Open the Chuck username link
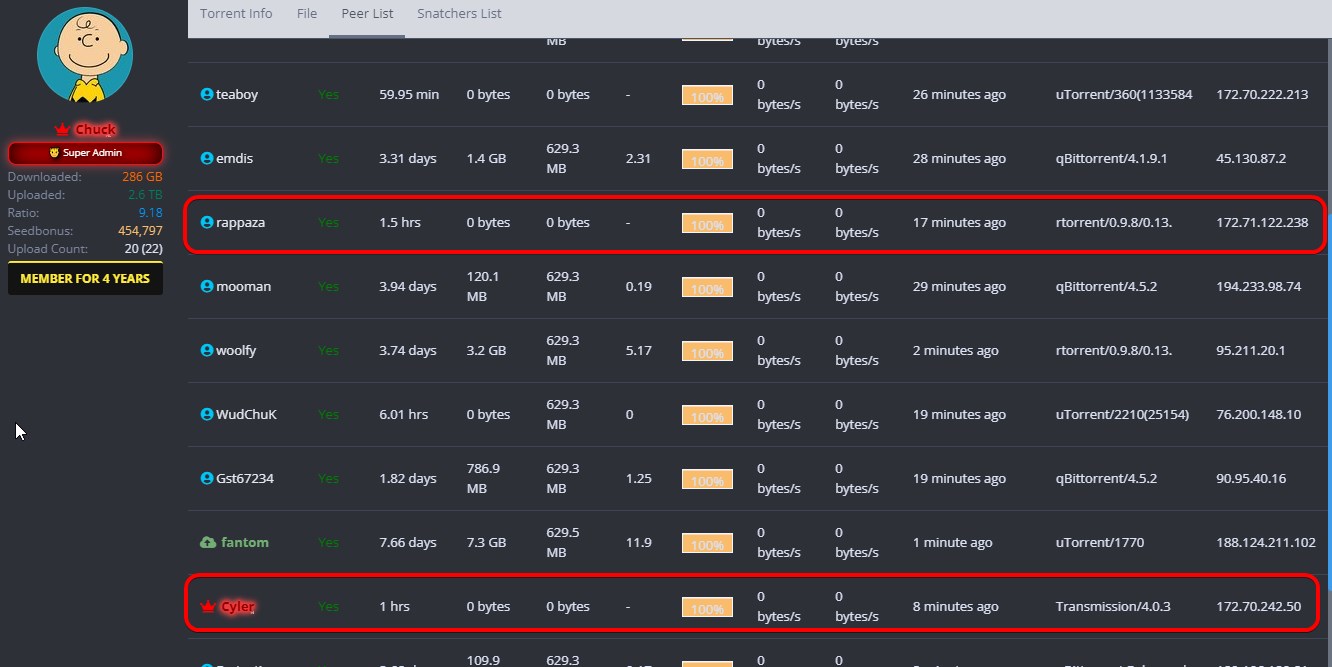Screen dimensions: 1332x667 96,129
